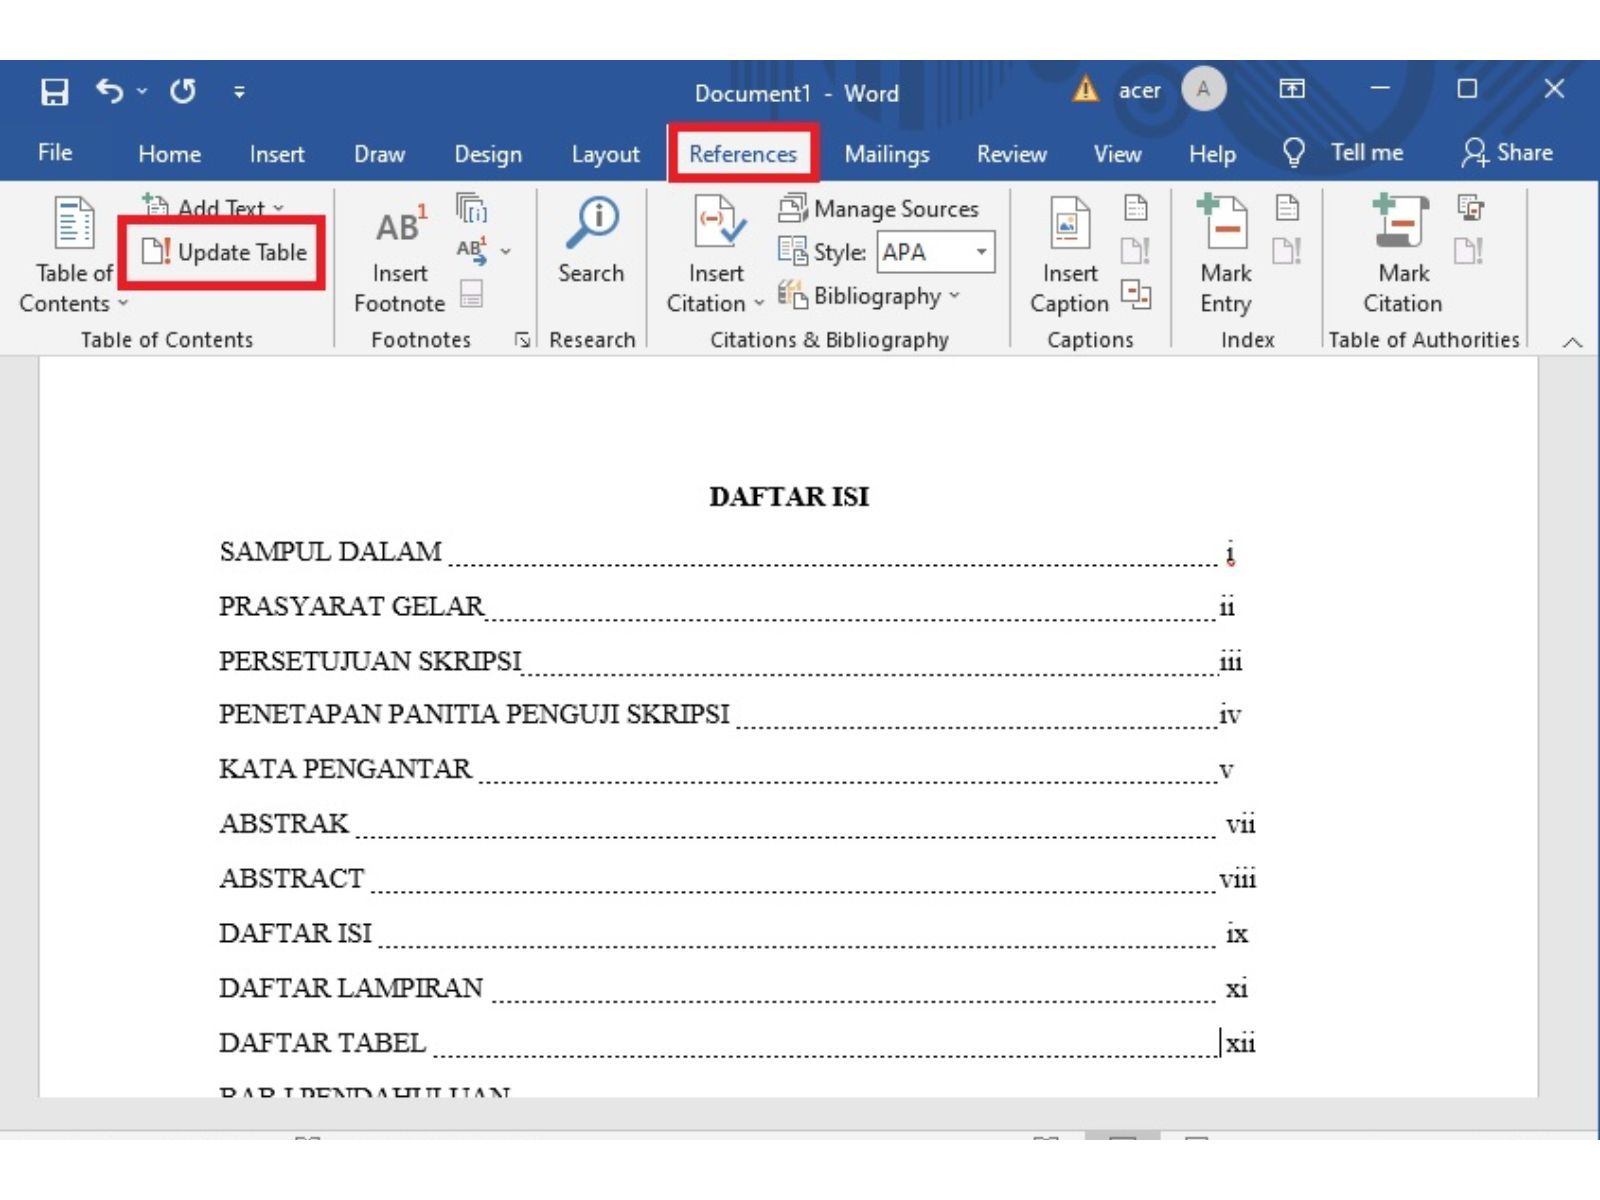The height and width of the screenshot is (1200, 1600).
Task: Switch to the Home tab
Action: 169,154
